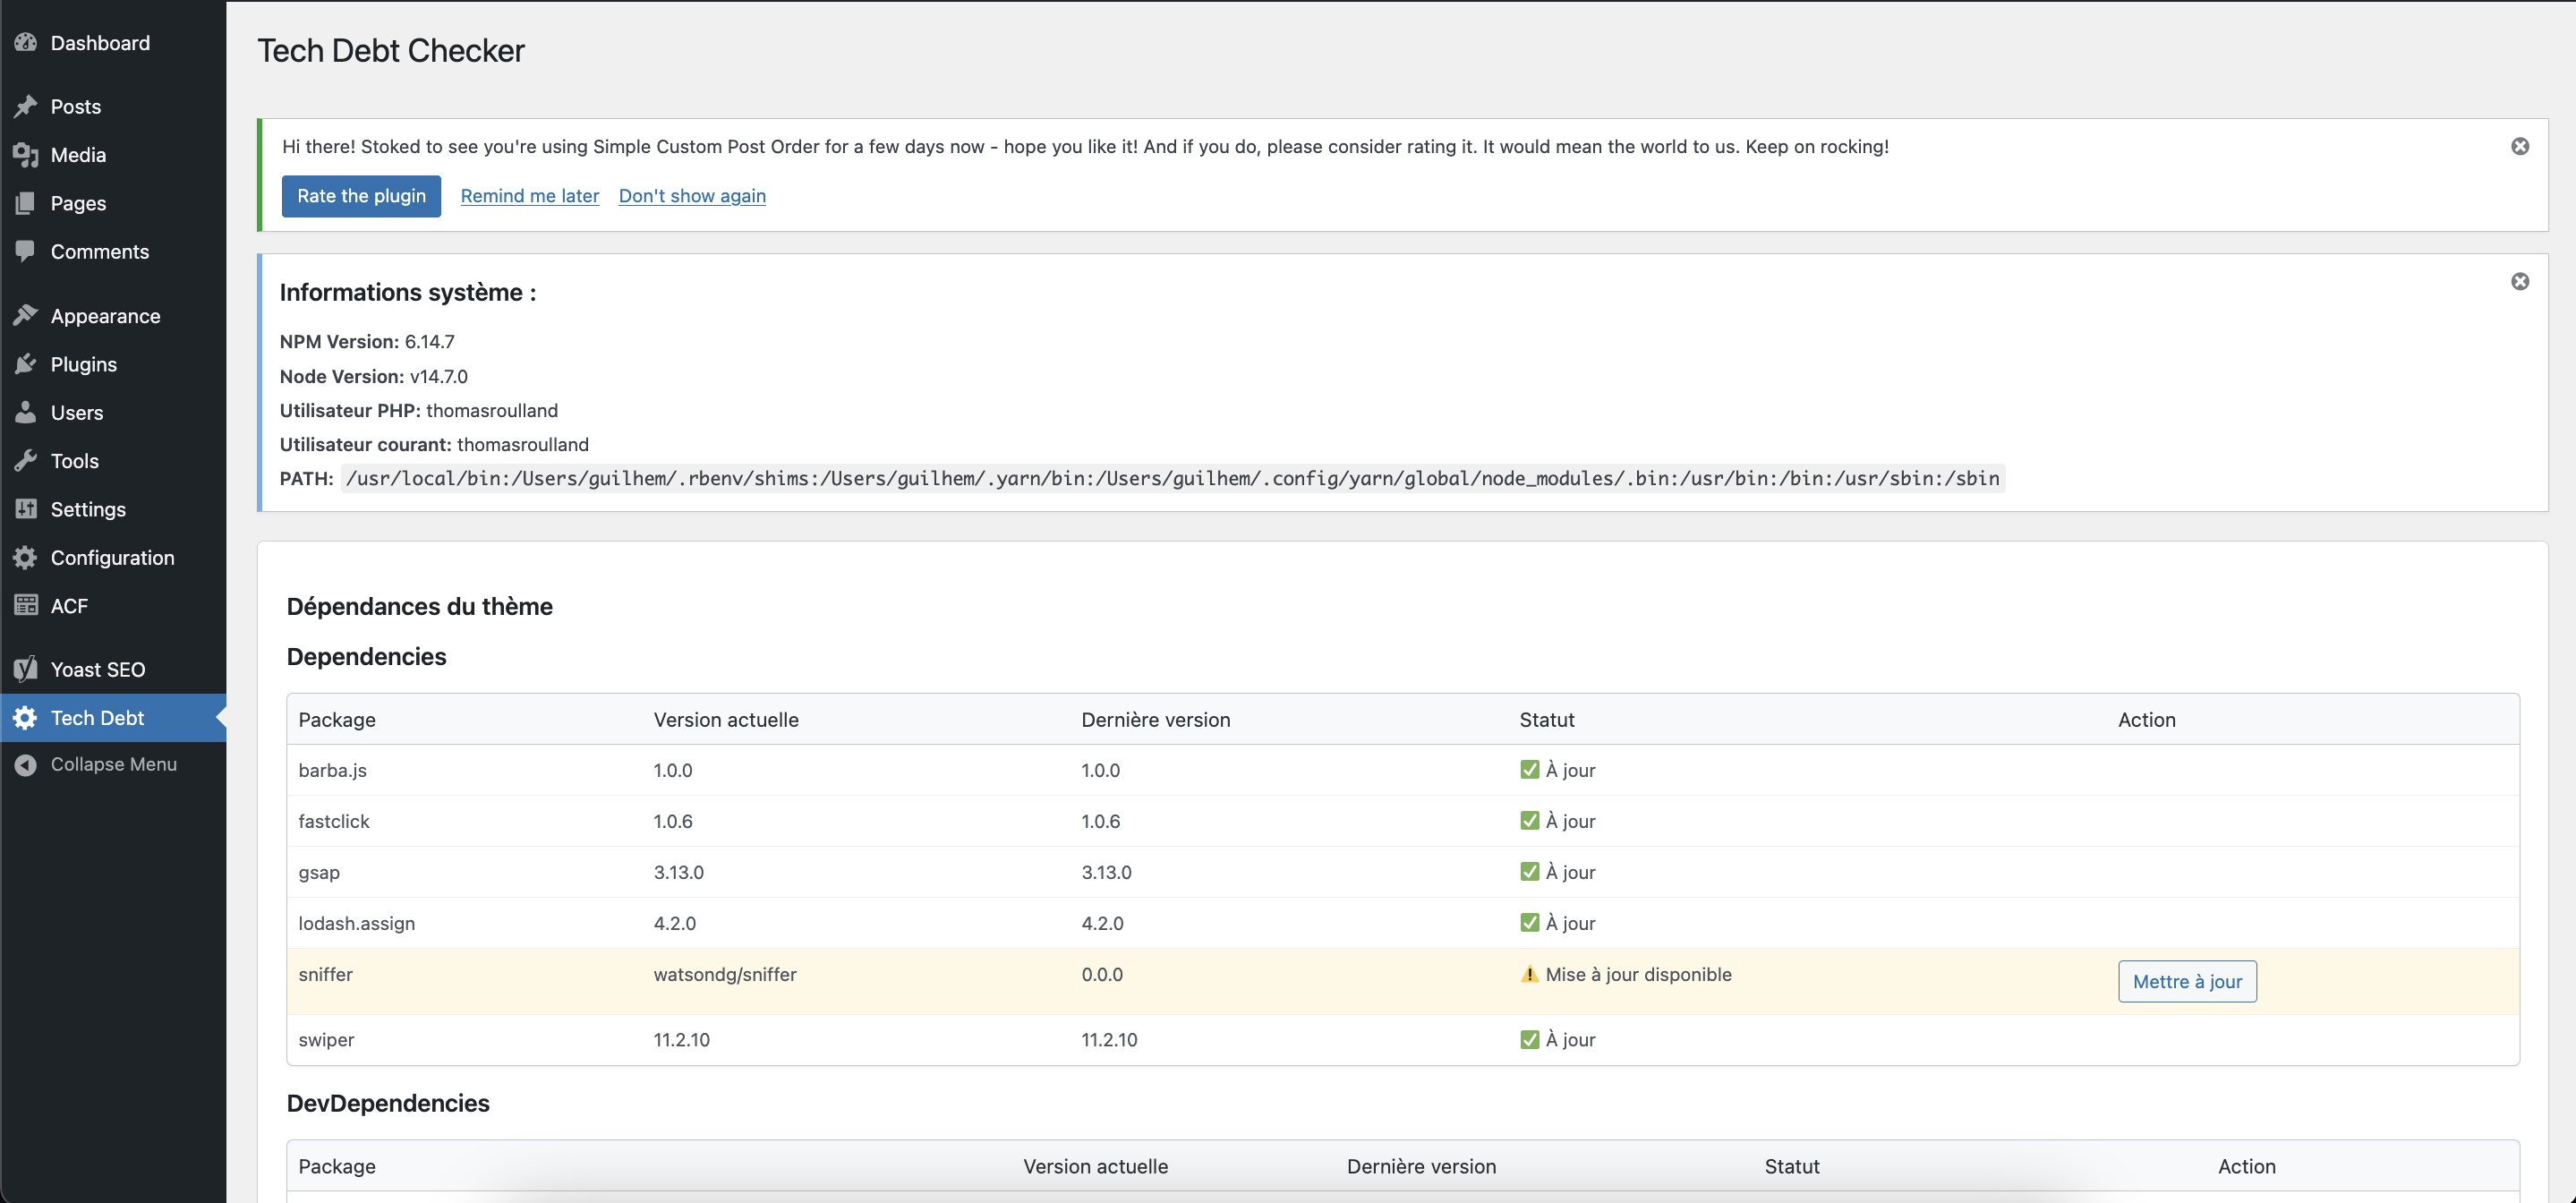Open the Users menu item
2576x1203 pixels.
[113, 412]
